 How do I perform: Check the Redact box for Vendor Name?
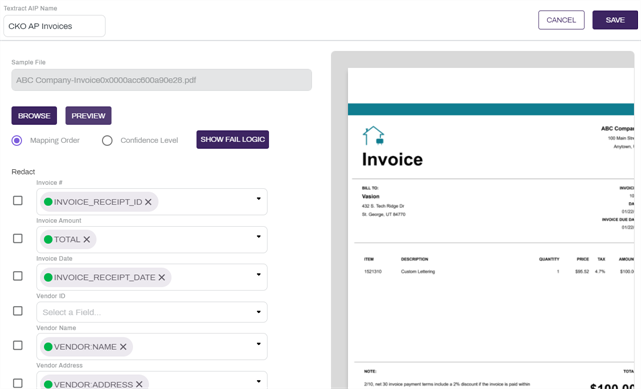click(18, 346)
